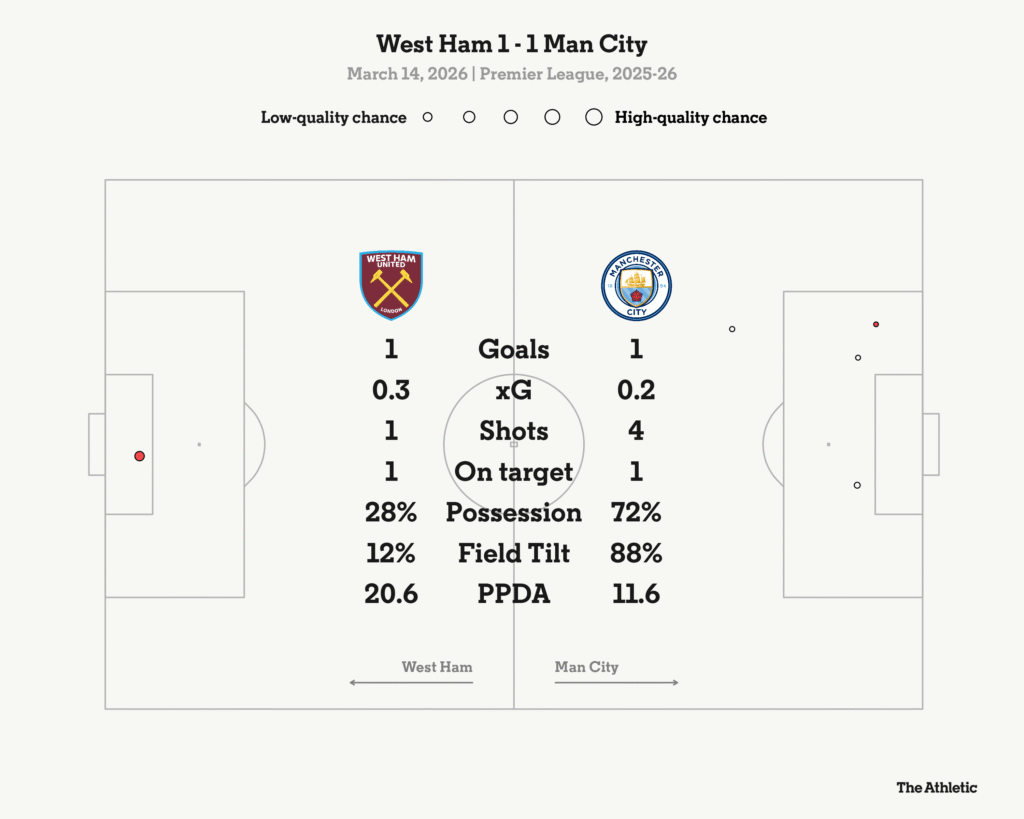Screen dimensions: 1024x819
Task: Click the largest legend chance circle
Action: [x=594, y=117]
